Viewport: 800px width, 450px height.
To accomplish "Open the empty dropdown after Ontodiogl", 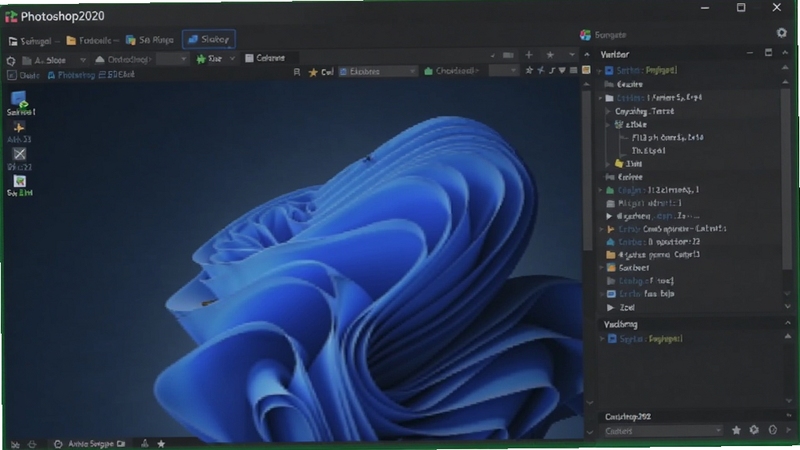I will 172,59.
